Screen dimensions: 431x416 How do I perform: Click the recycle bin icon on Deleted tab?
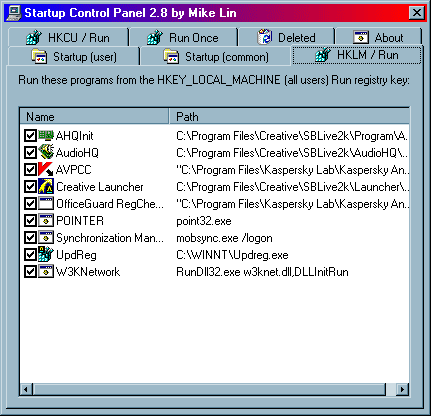tap(265, 37)
